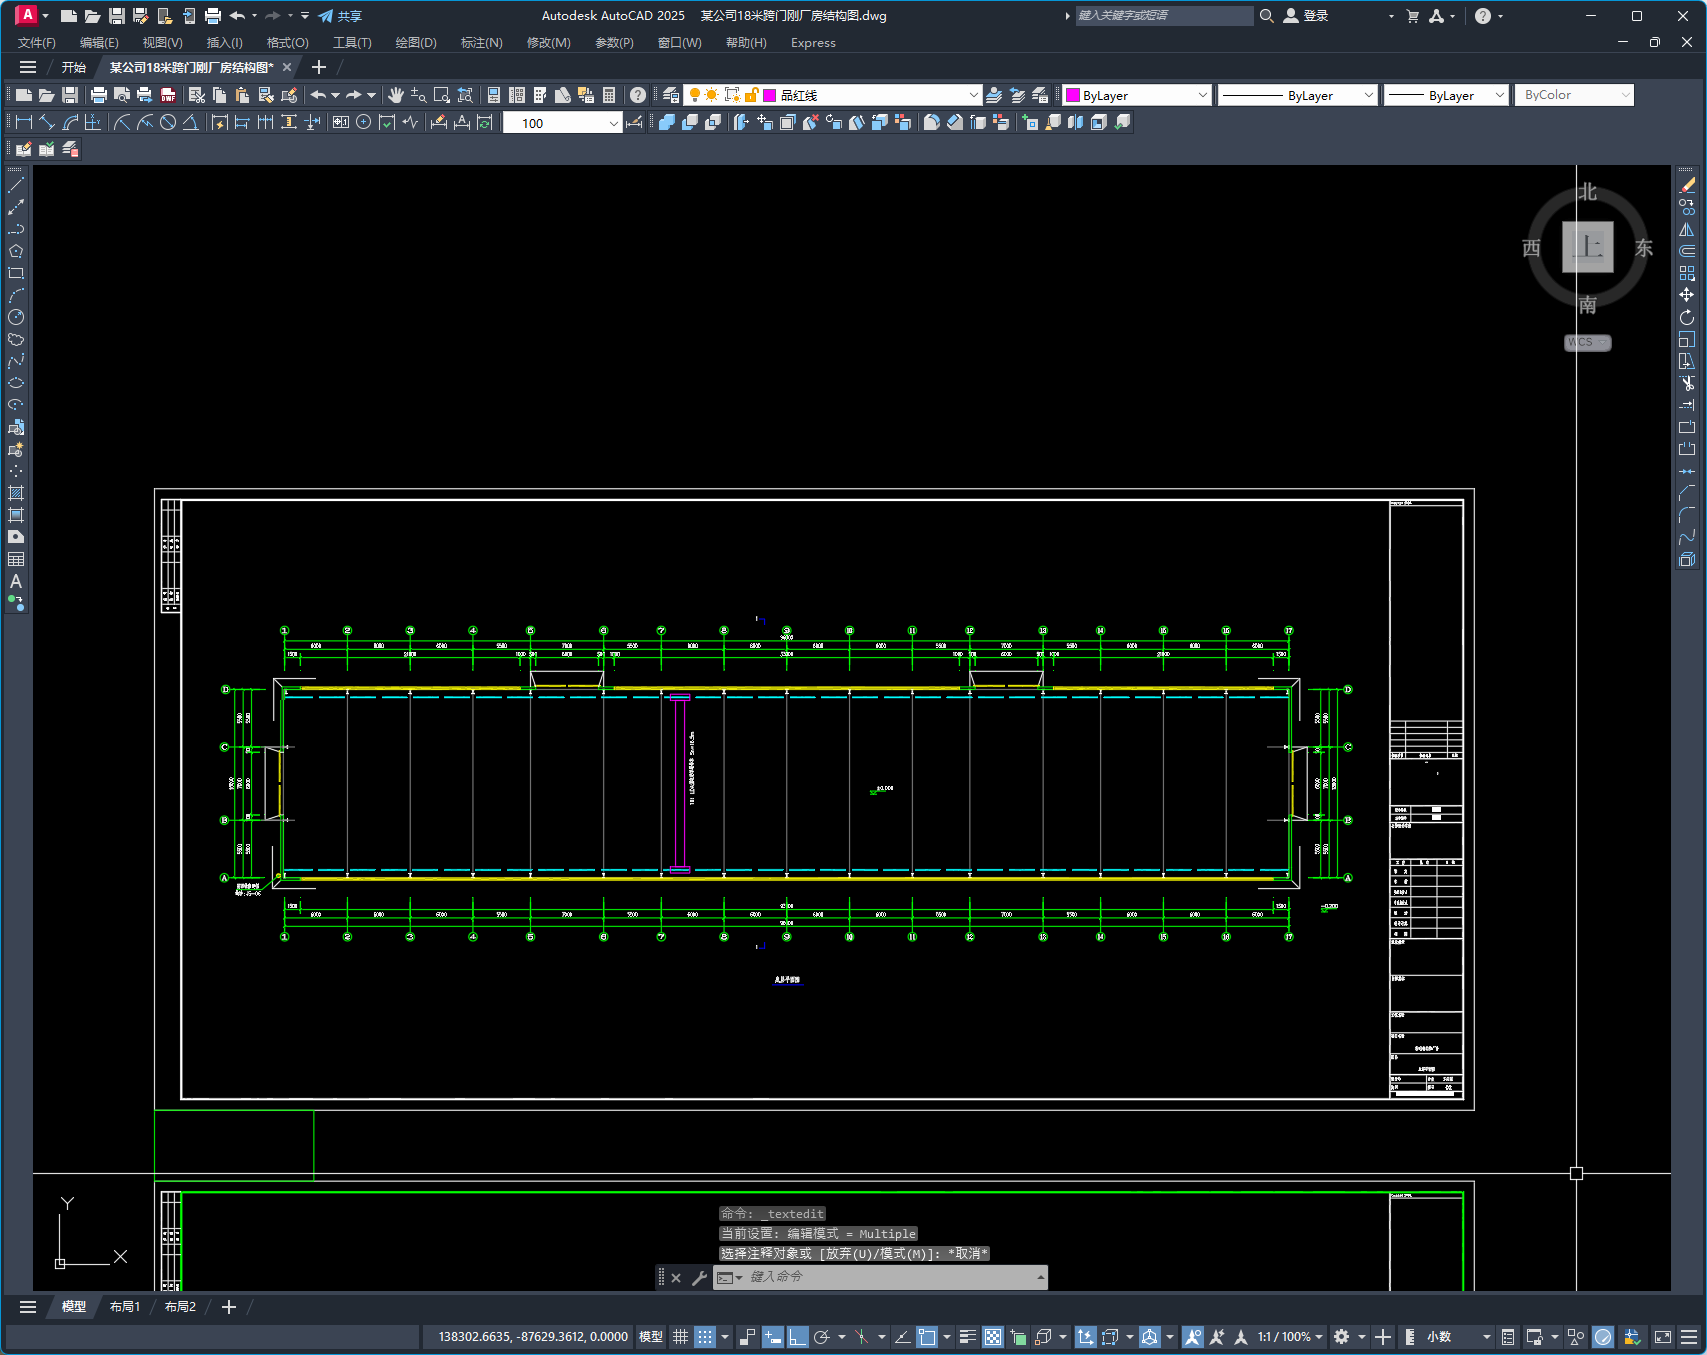Image resolution: width=1707 pixels, height=1355 pixels.
Task: Click the Diameter dimension tool
Action: click(168, 122)
